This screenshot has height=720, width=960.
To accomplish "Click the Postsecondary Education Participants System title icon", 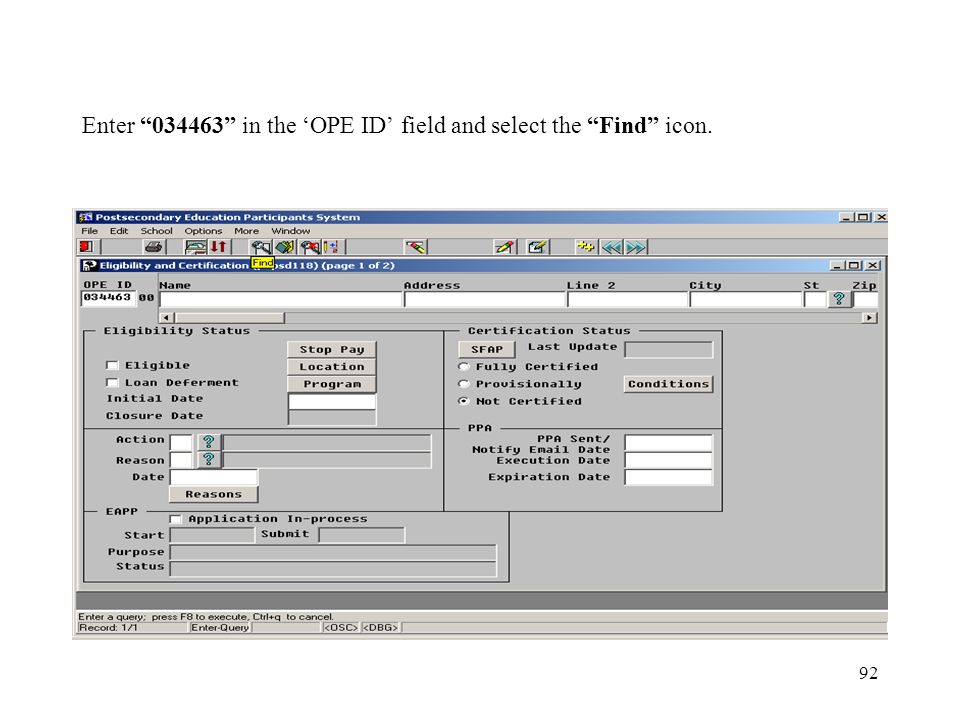I will tap(85, 217).
